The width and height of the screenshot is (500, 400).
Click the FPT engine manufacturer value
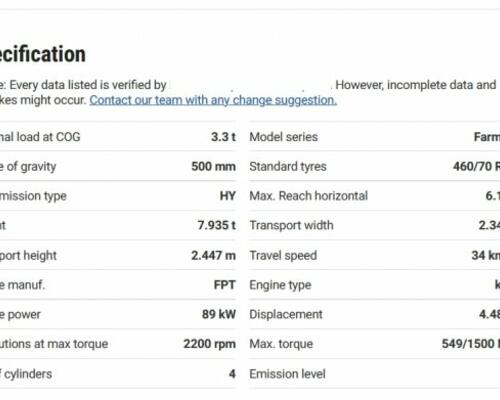[x=225, y=285]
